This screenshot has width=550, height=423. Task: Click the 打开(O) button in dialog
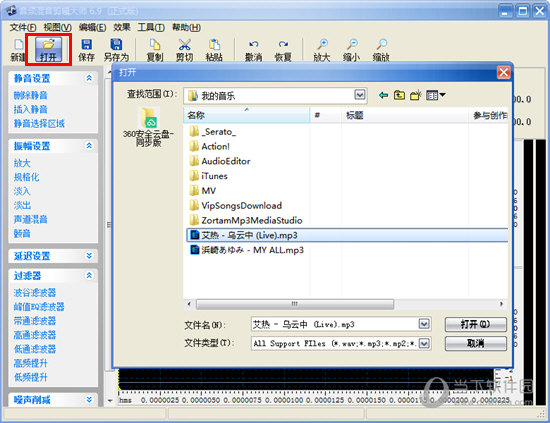pyautogui.click(x=476, y=324)
